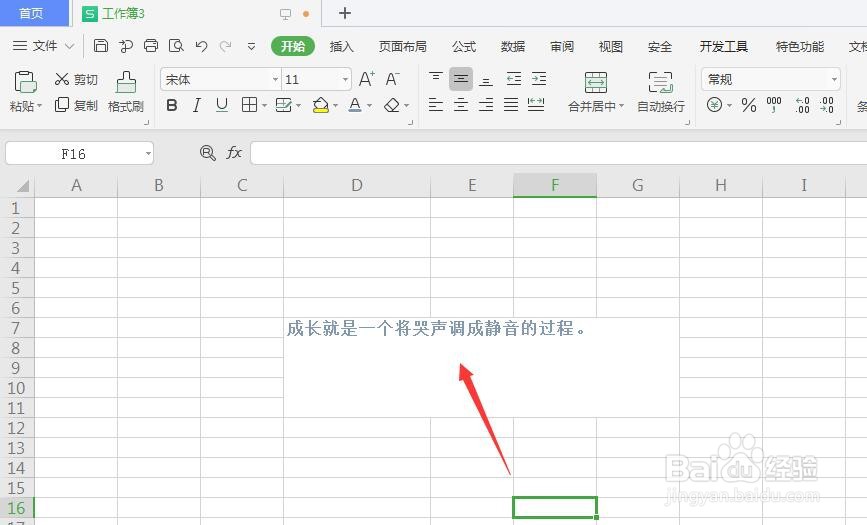
Task: Align text right
Action: click(x=486, y=105)
